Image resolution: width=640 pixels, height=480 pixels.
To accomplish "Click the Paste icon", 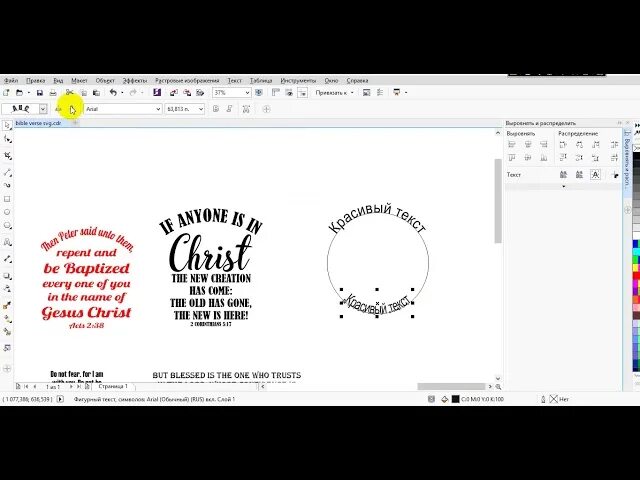I will (x=96, y=93).
